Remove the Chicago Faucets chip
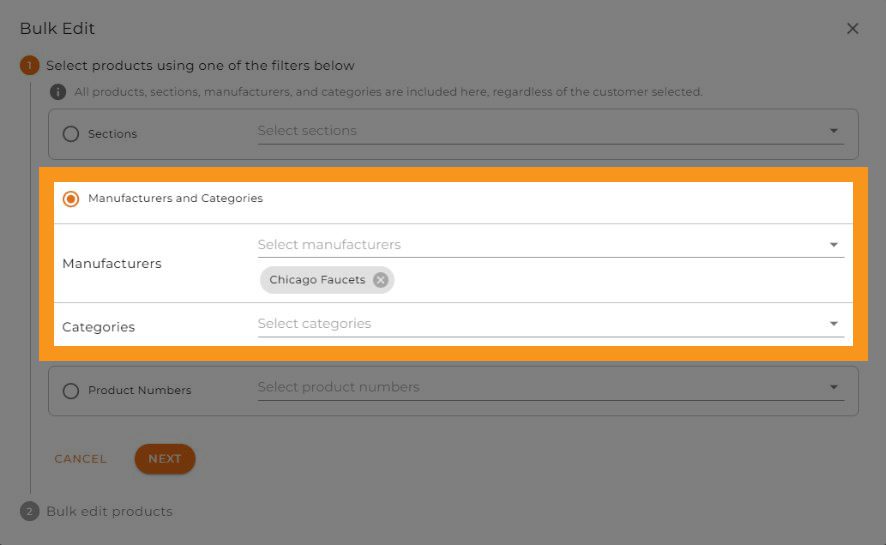This screenshot has height=545, width=886. point(380,280)
